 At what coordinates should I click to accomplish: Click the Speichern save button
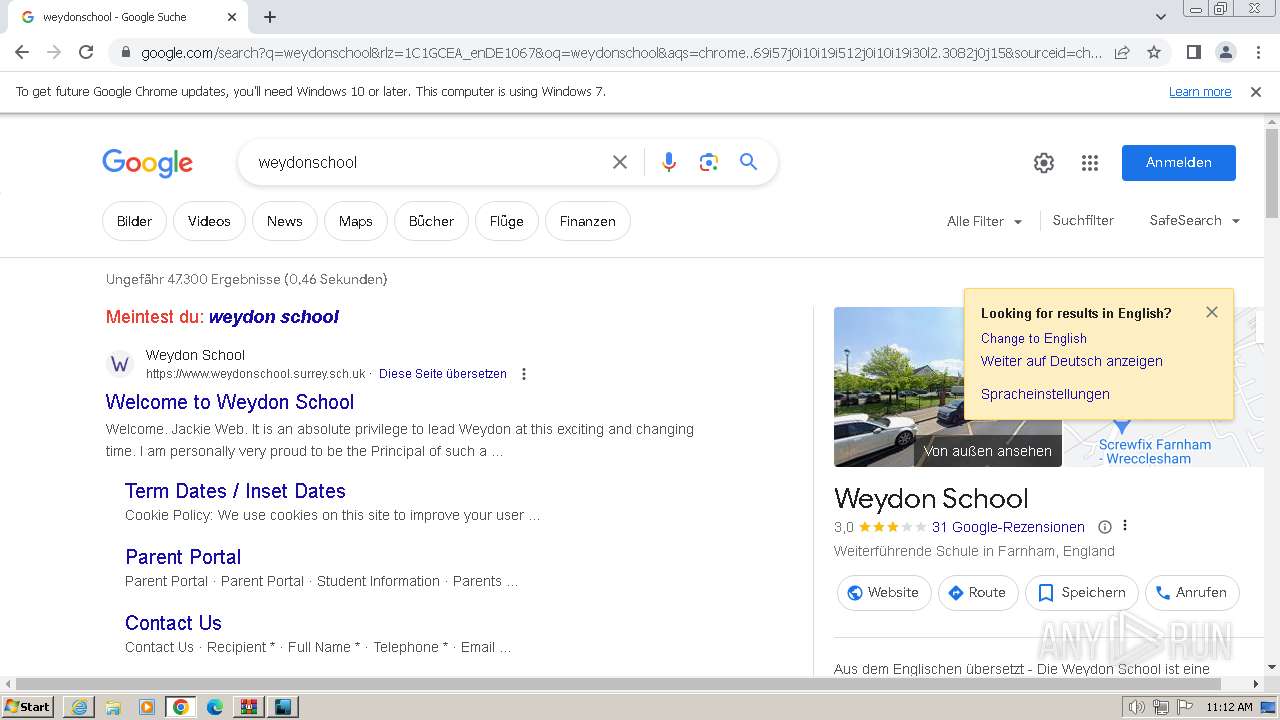click(1082, 593)
